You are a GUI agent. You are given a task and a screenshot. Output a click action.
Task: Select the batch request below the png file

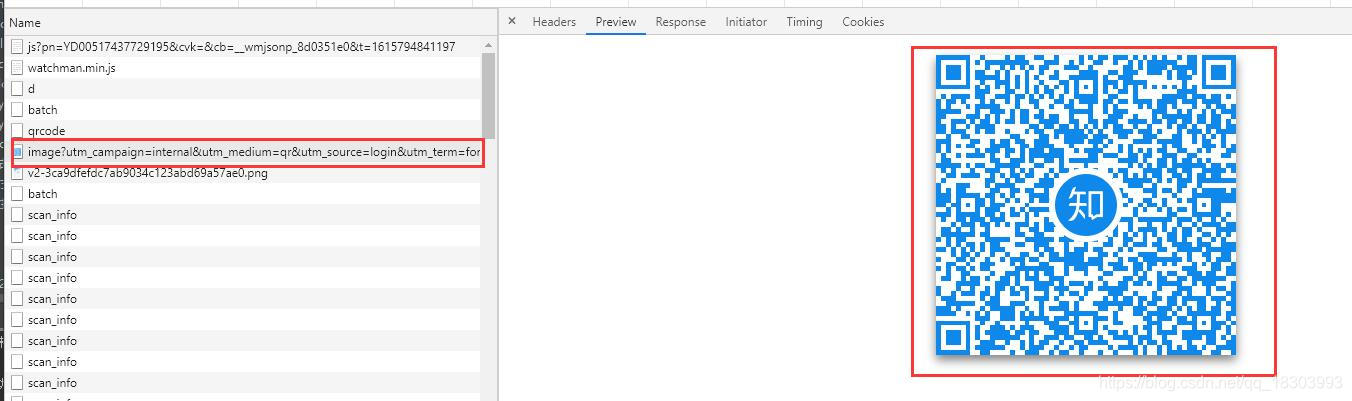point(241,194)
